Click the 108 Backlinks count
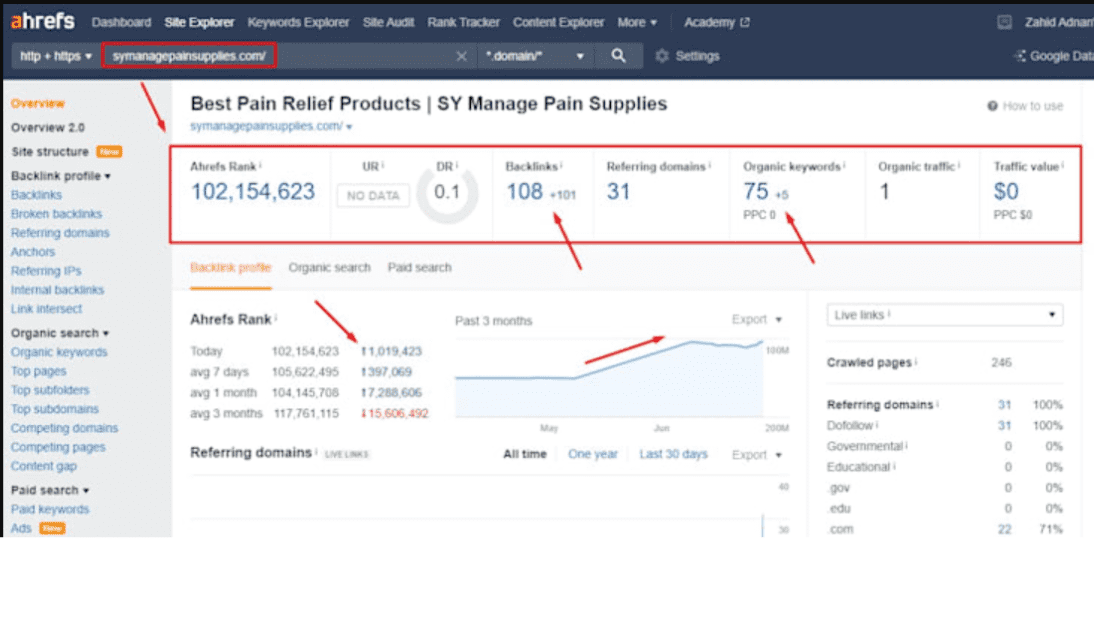The height and width of the screenshot is (625, 1094). pyautogui.click(x=524, y=191)
